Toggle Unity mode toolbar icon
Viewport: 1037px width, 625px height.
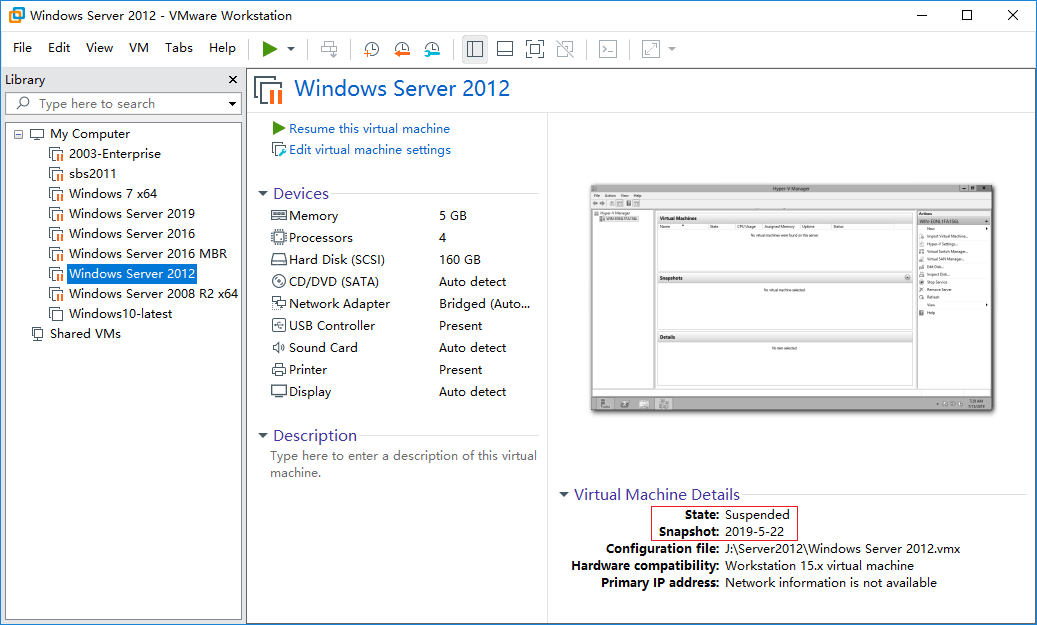tap(565, 48)
